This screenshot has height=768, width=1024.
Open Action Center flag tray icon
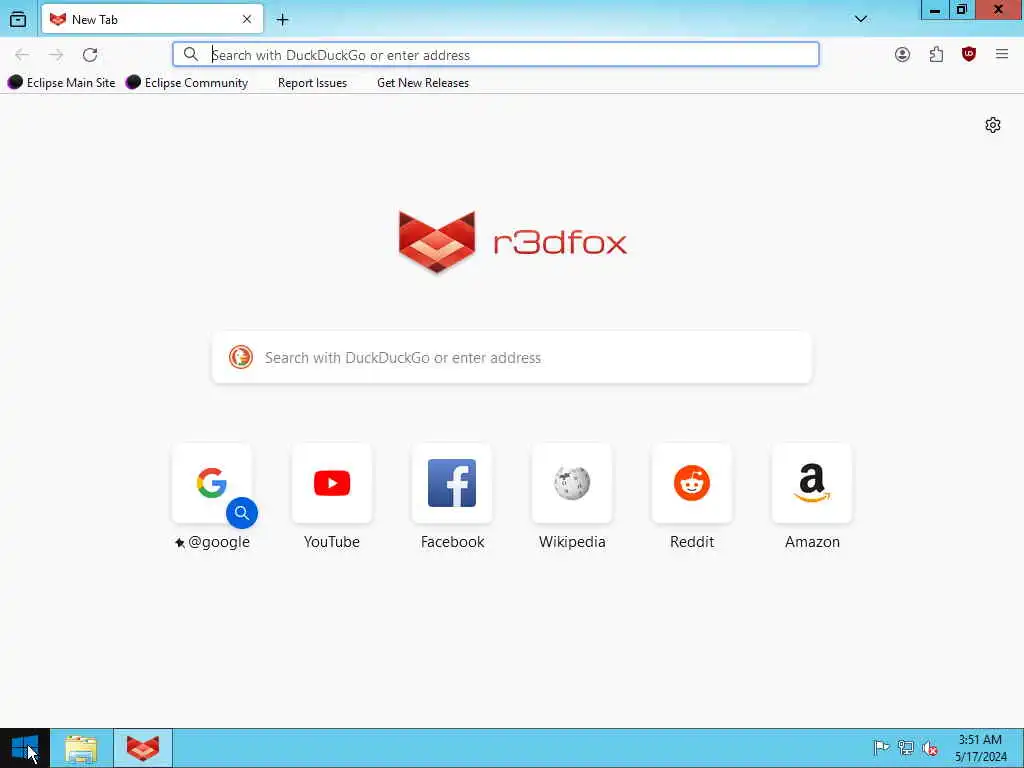pos(881,747)
